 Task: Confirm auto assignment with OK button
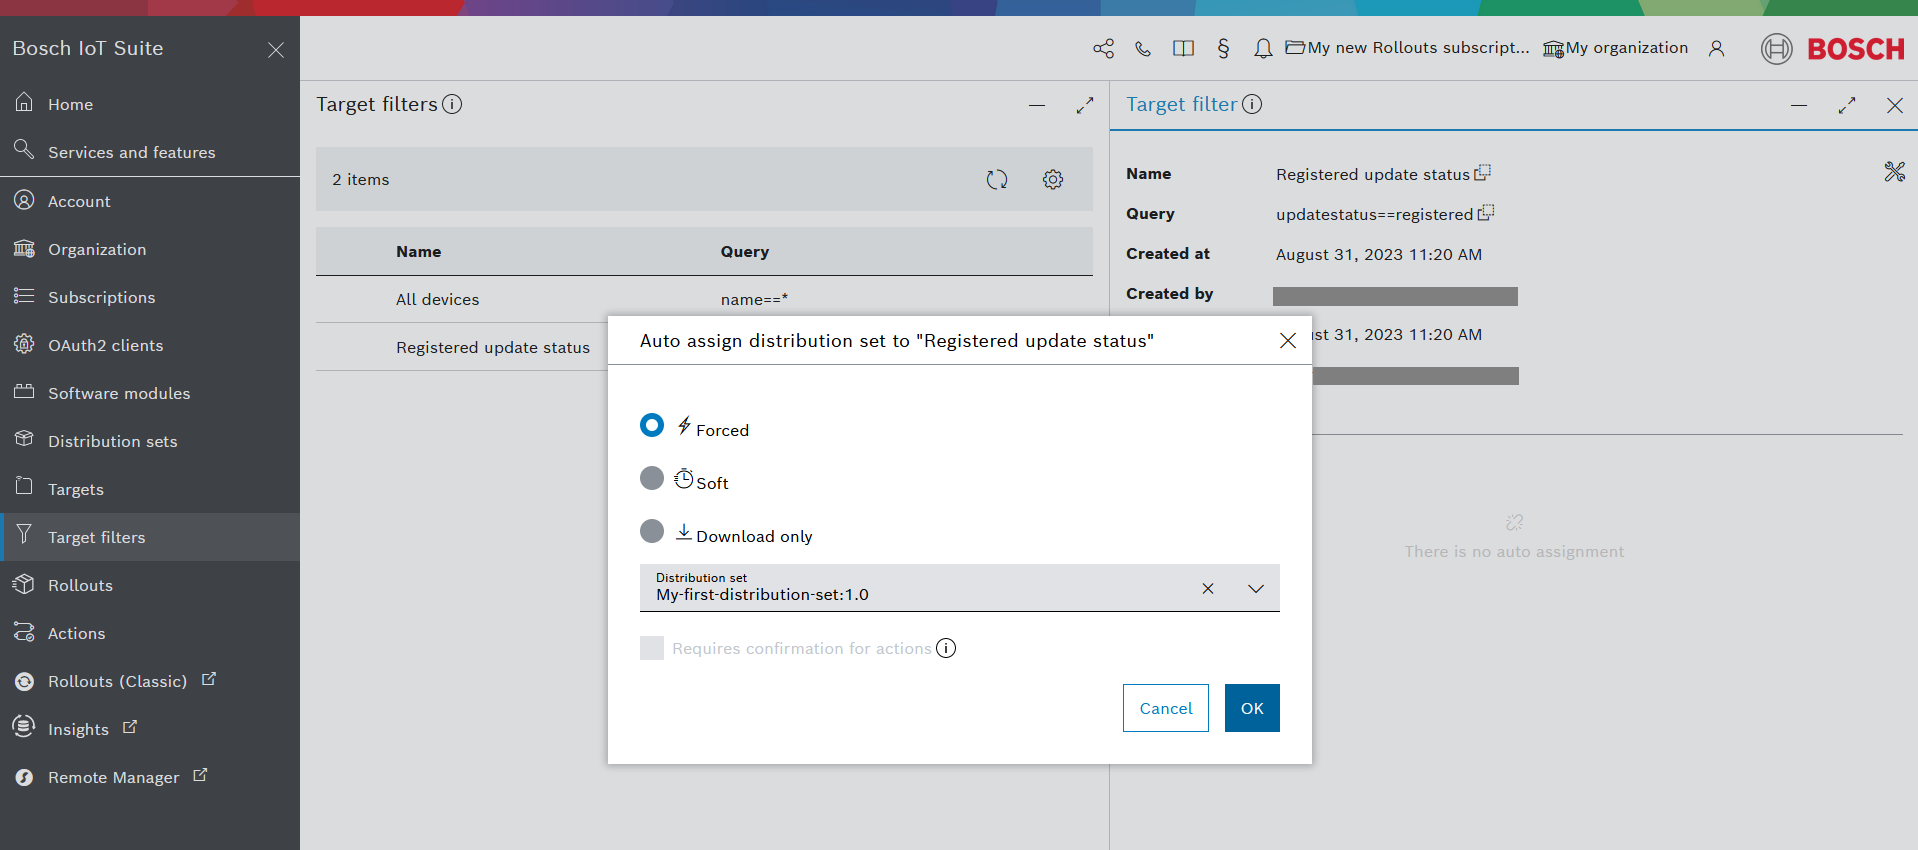(1251, 708)
